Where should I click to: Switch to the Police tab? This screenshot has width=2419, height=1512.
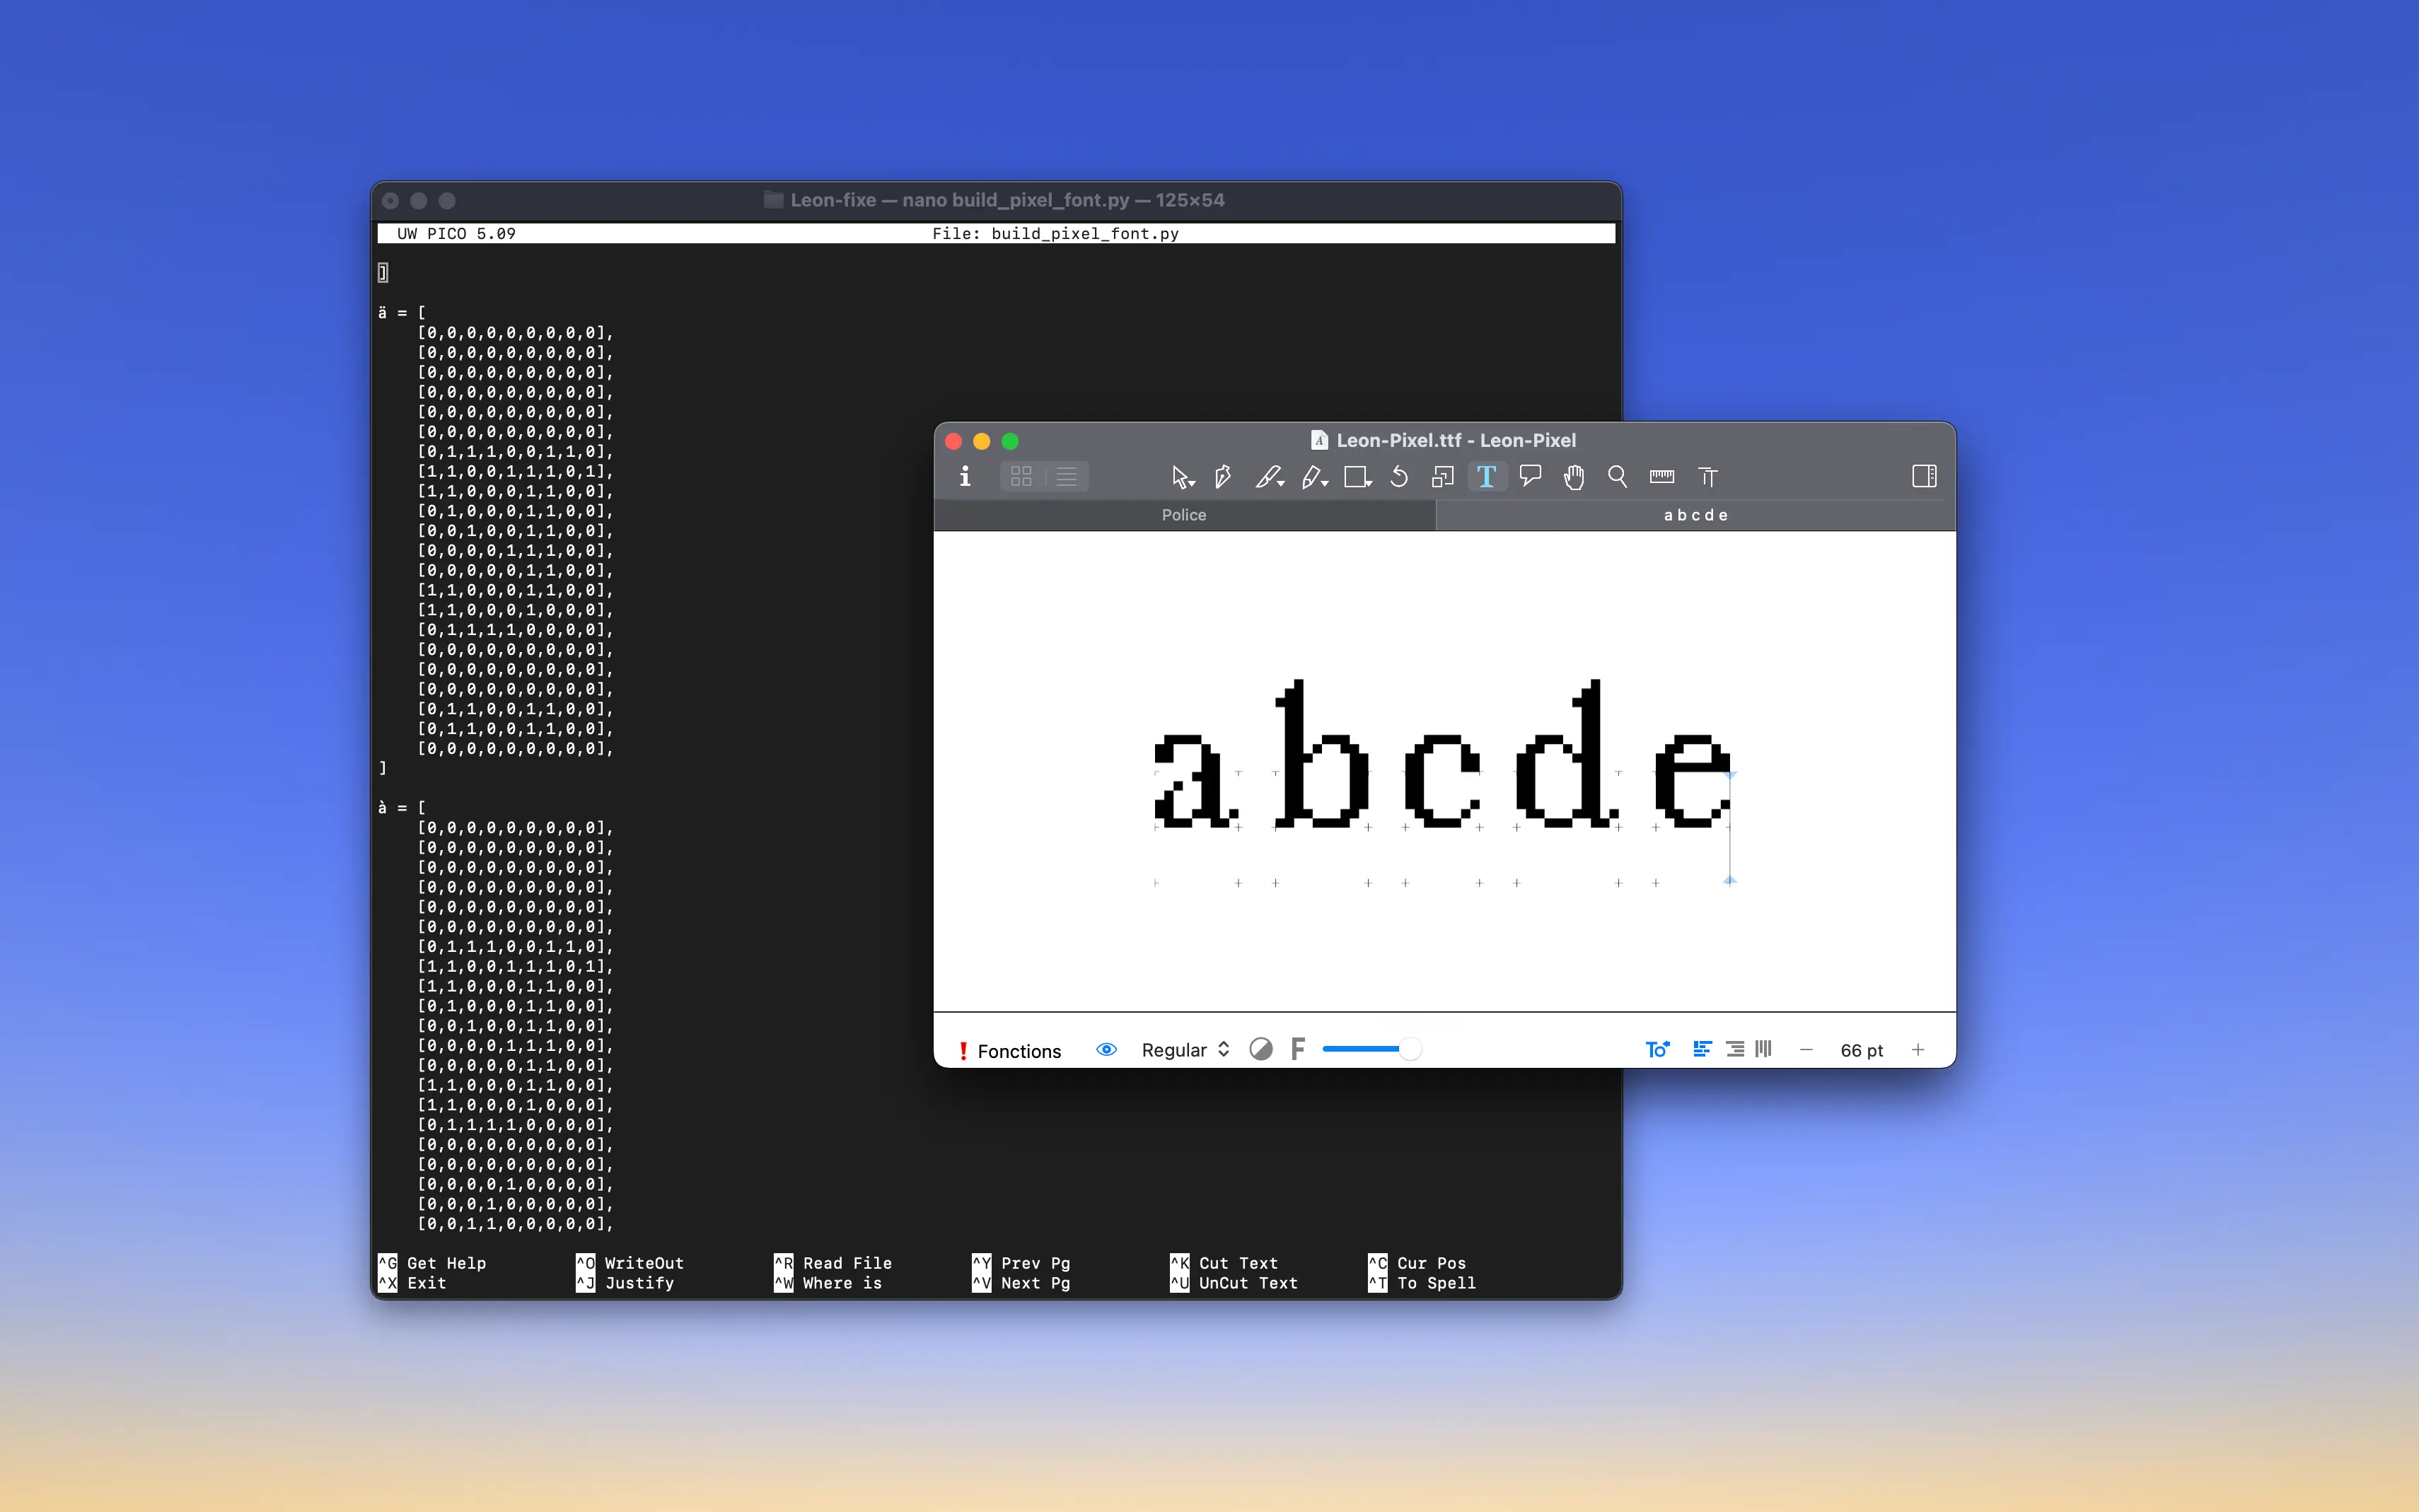pyautogui.click(x=1183, y=515)
